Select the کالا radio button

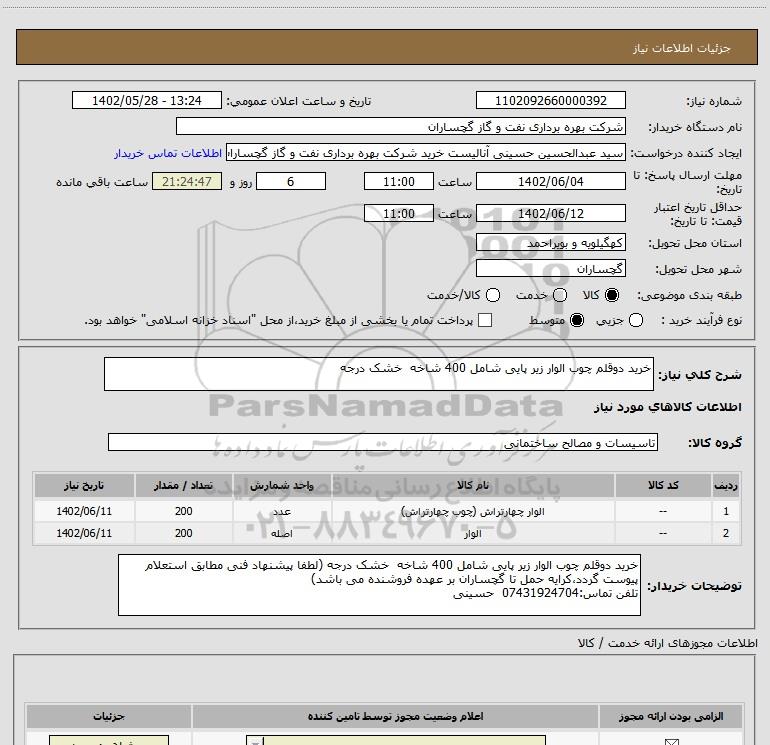[x=612, y=295]
